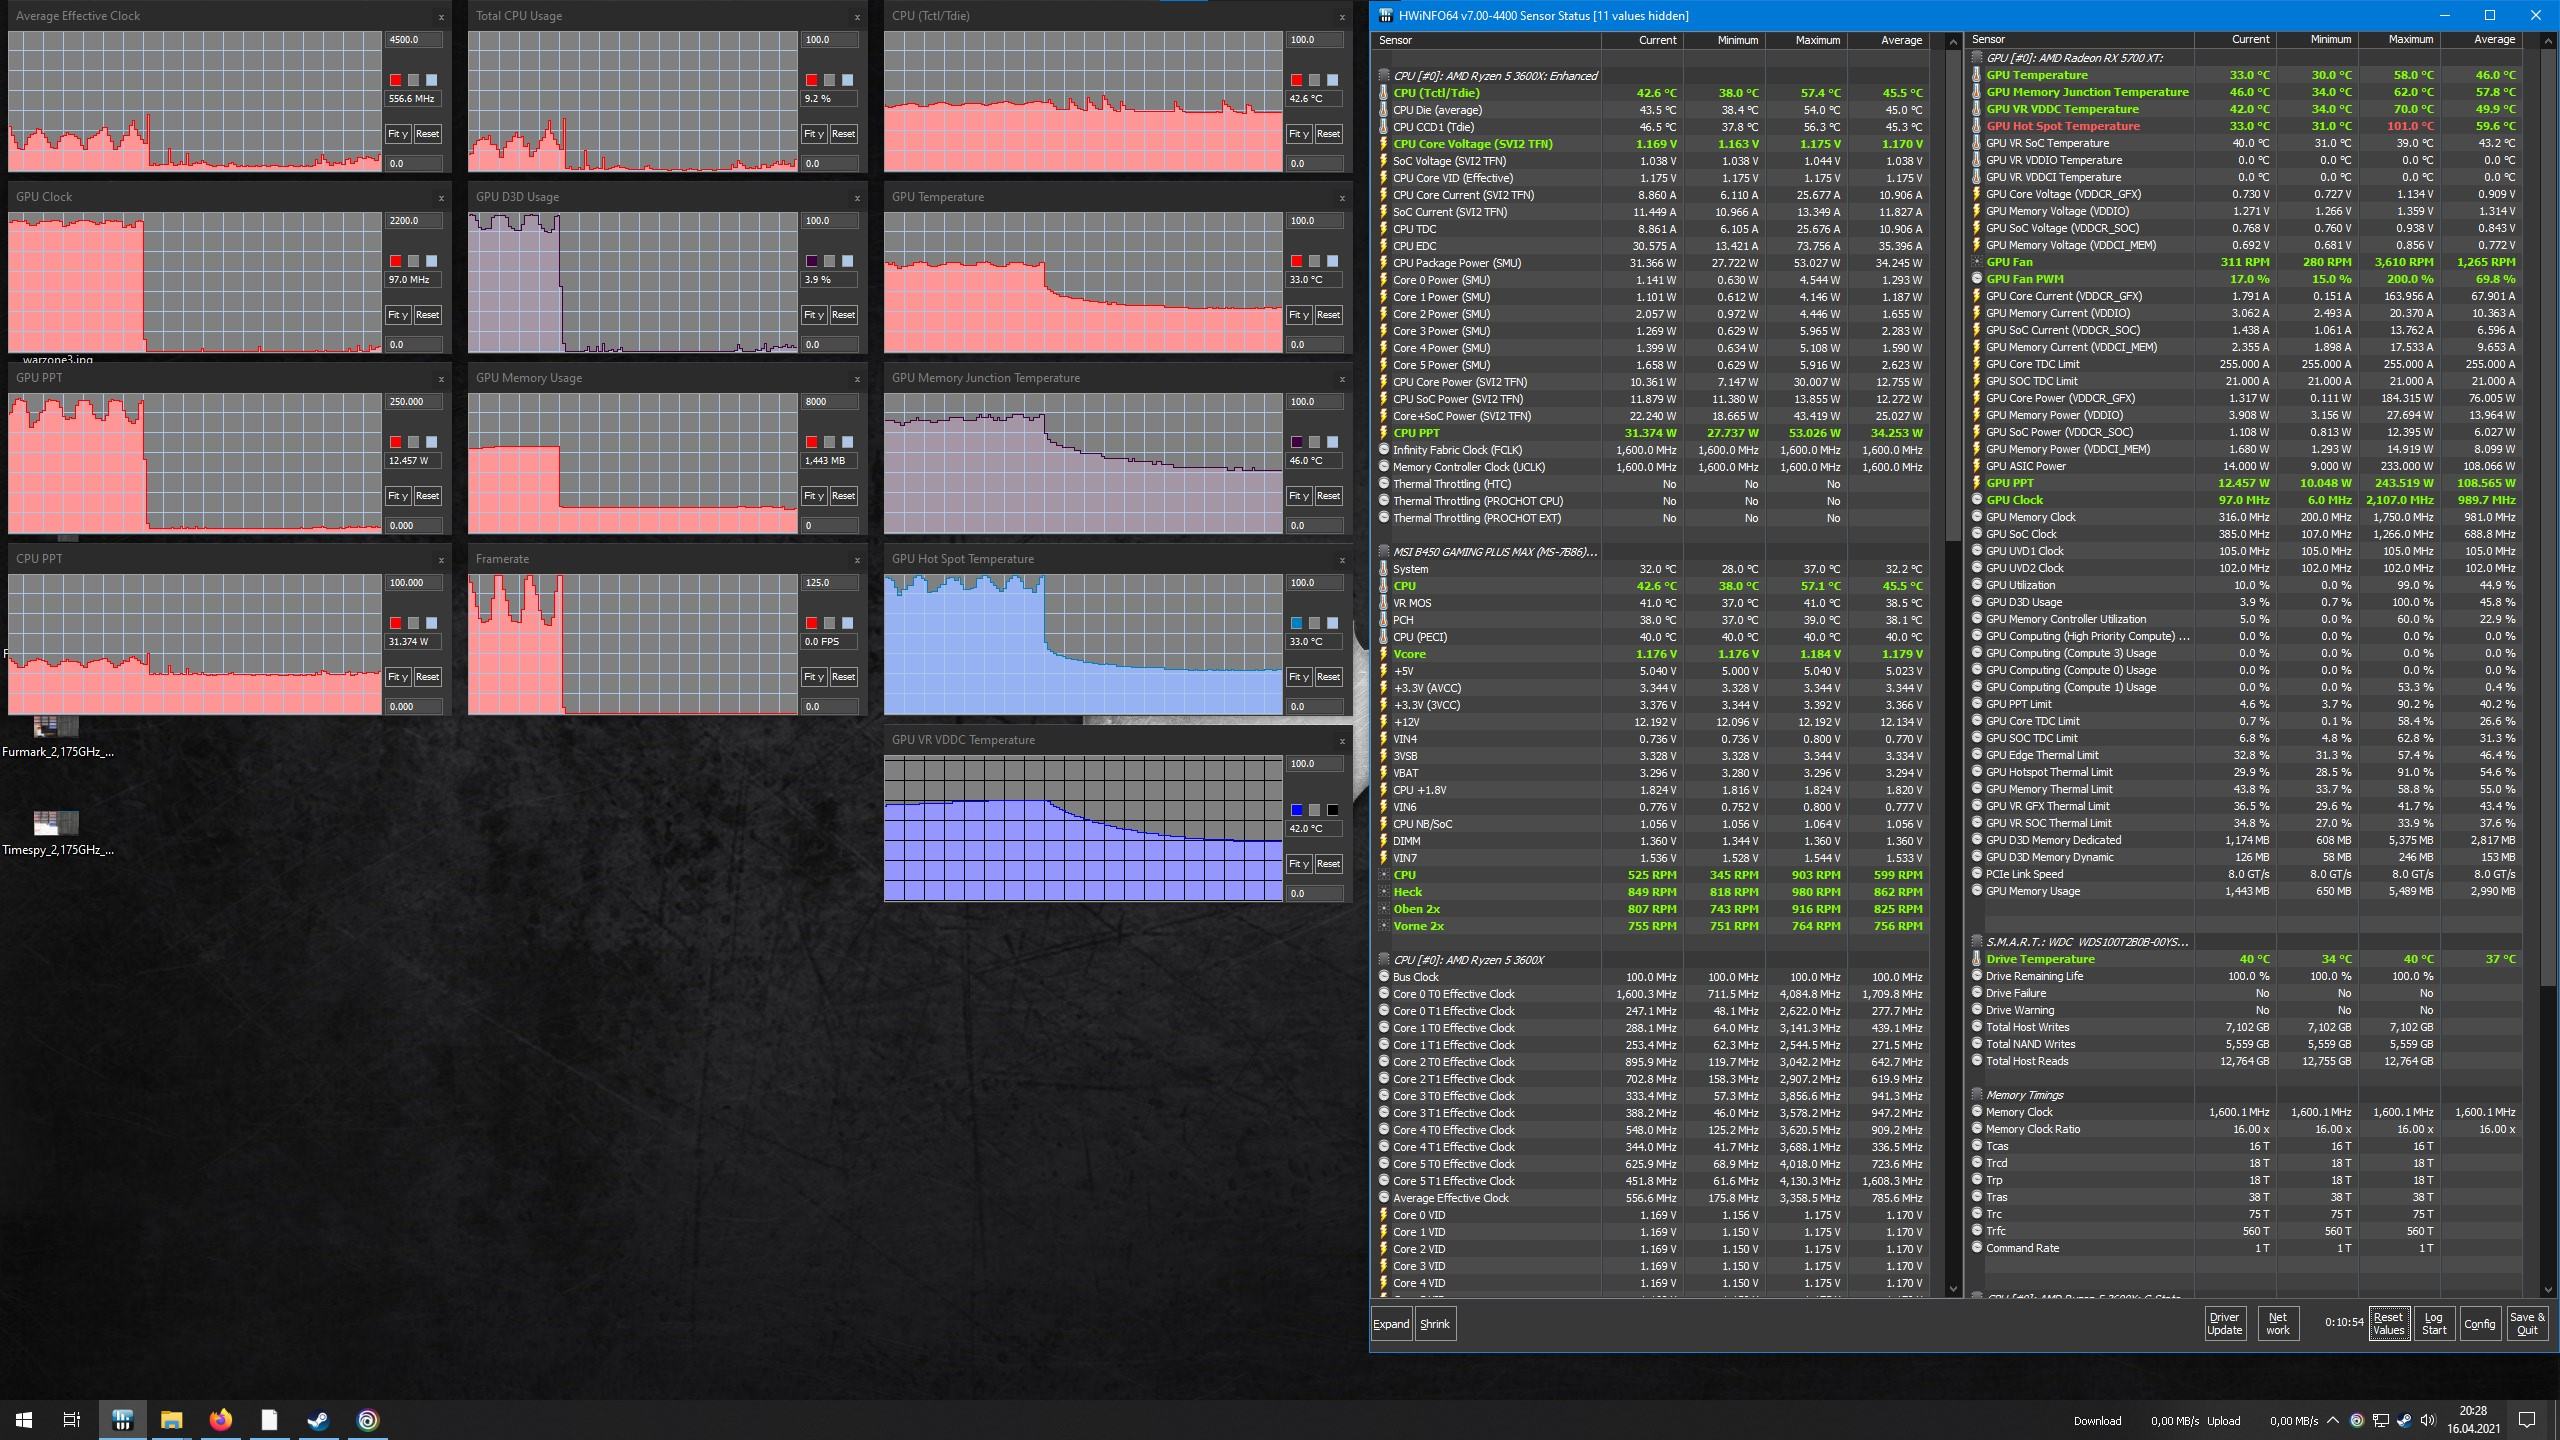This screenshot has height=1440, width=2560.
Task: Pick the red swatch on GPU Clock graph
Action: 396,261
